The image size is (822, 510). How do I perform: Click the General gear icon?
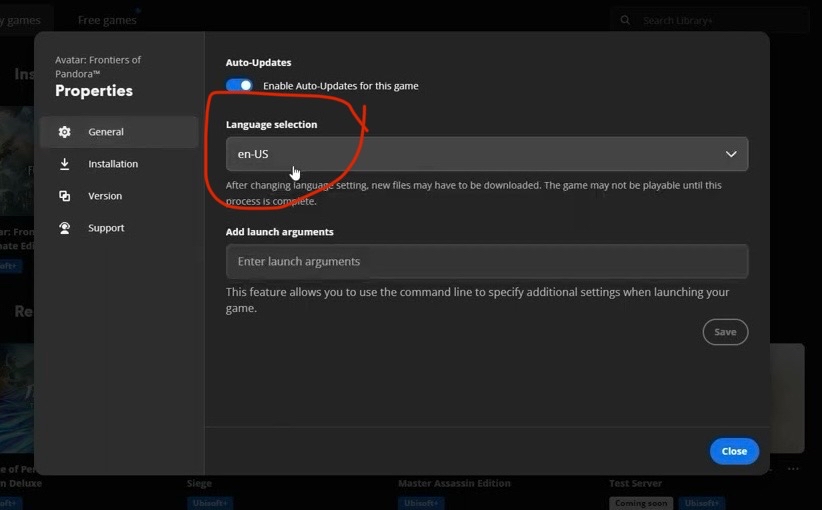tap(65, 132)
